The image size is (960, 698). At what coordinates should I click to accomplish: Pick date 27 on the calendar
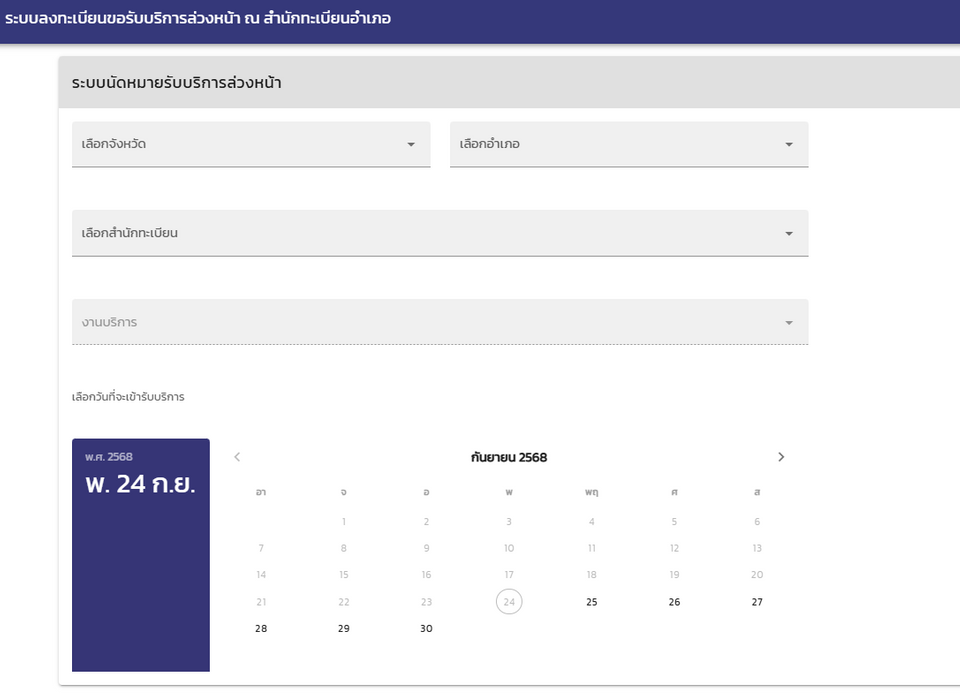click(x=757, y=602)
